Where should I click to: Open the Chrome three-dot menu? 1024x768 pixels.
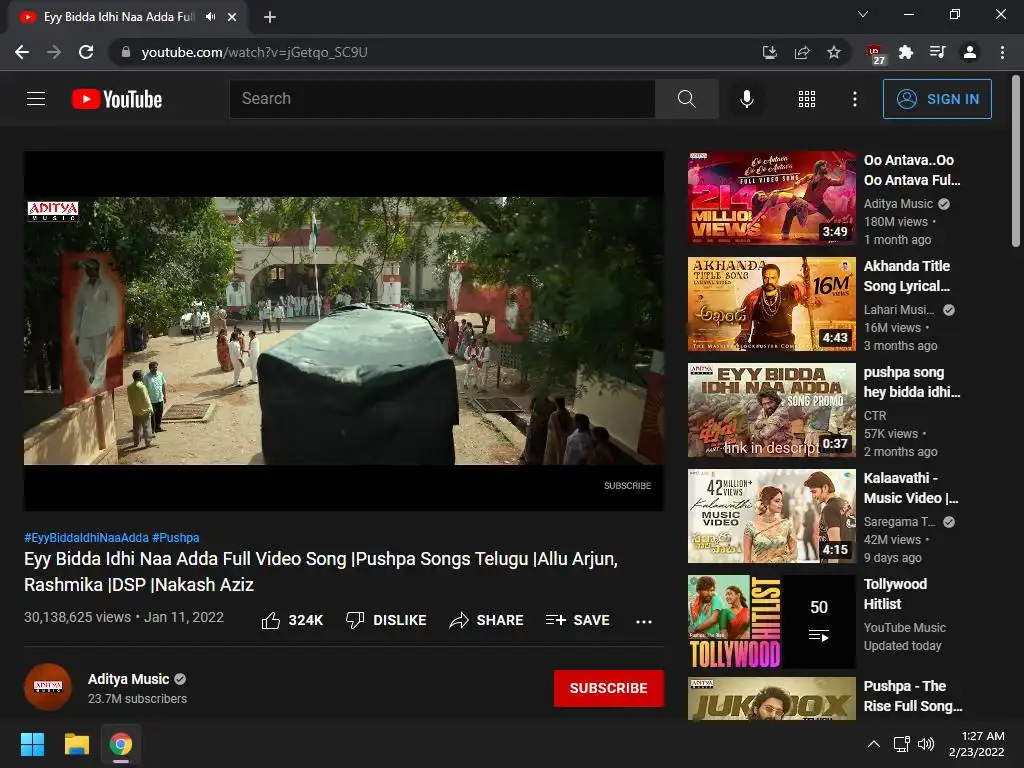[1002, 52]
